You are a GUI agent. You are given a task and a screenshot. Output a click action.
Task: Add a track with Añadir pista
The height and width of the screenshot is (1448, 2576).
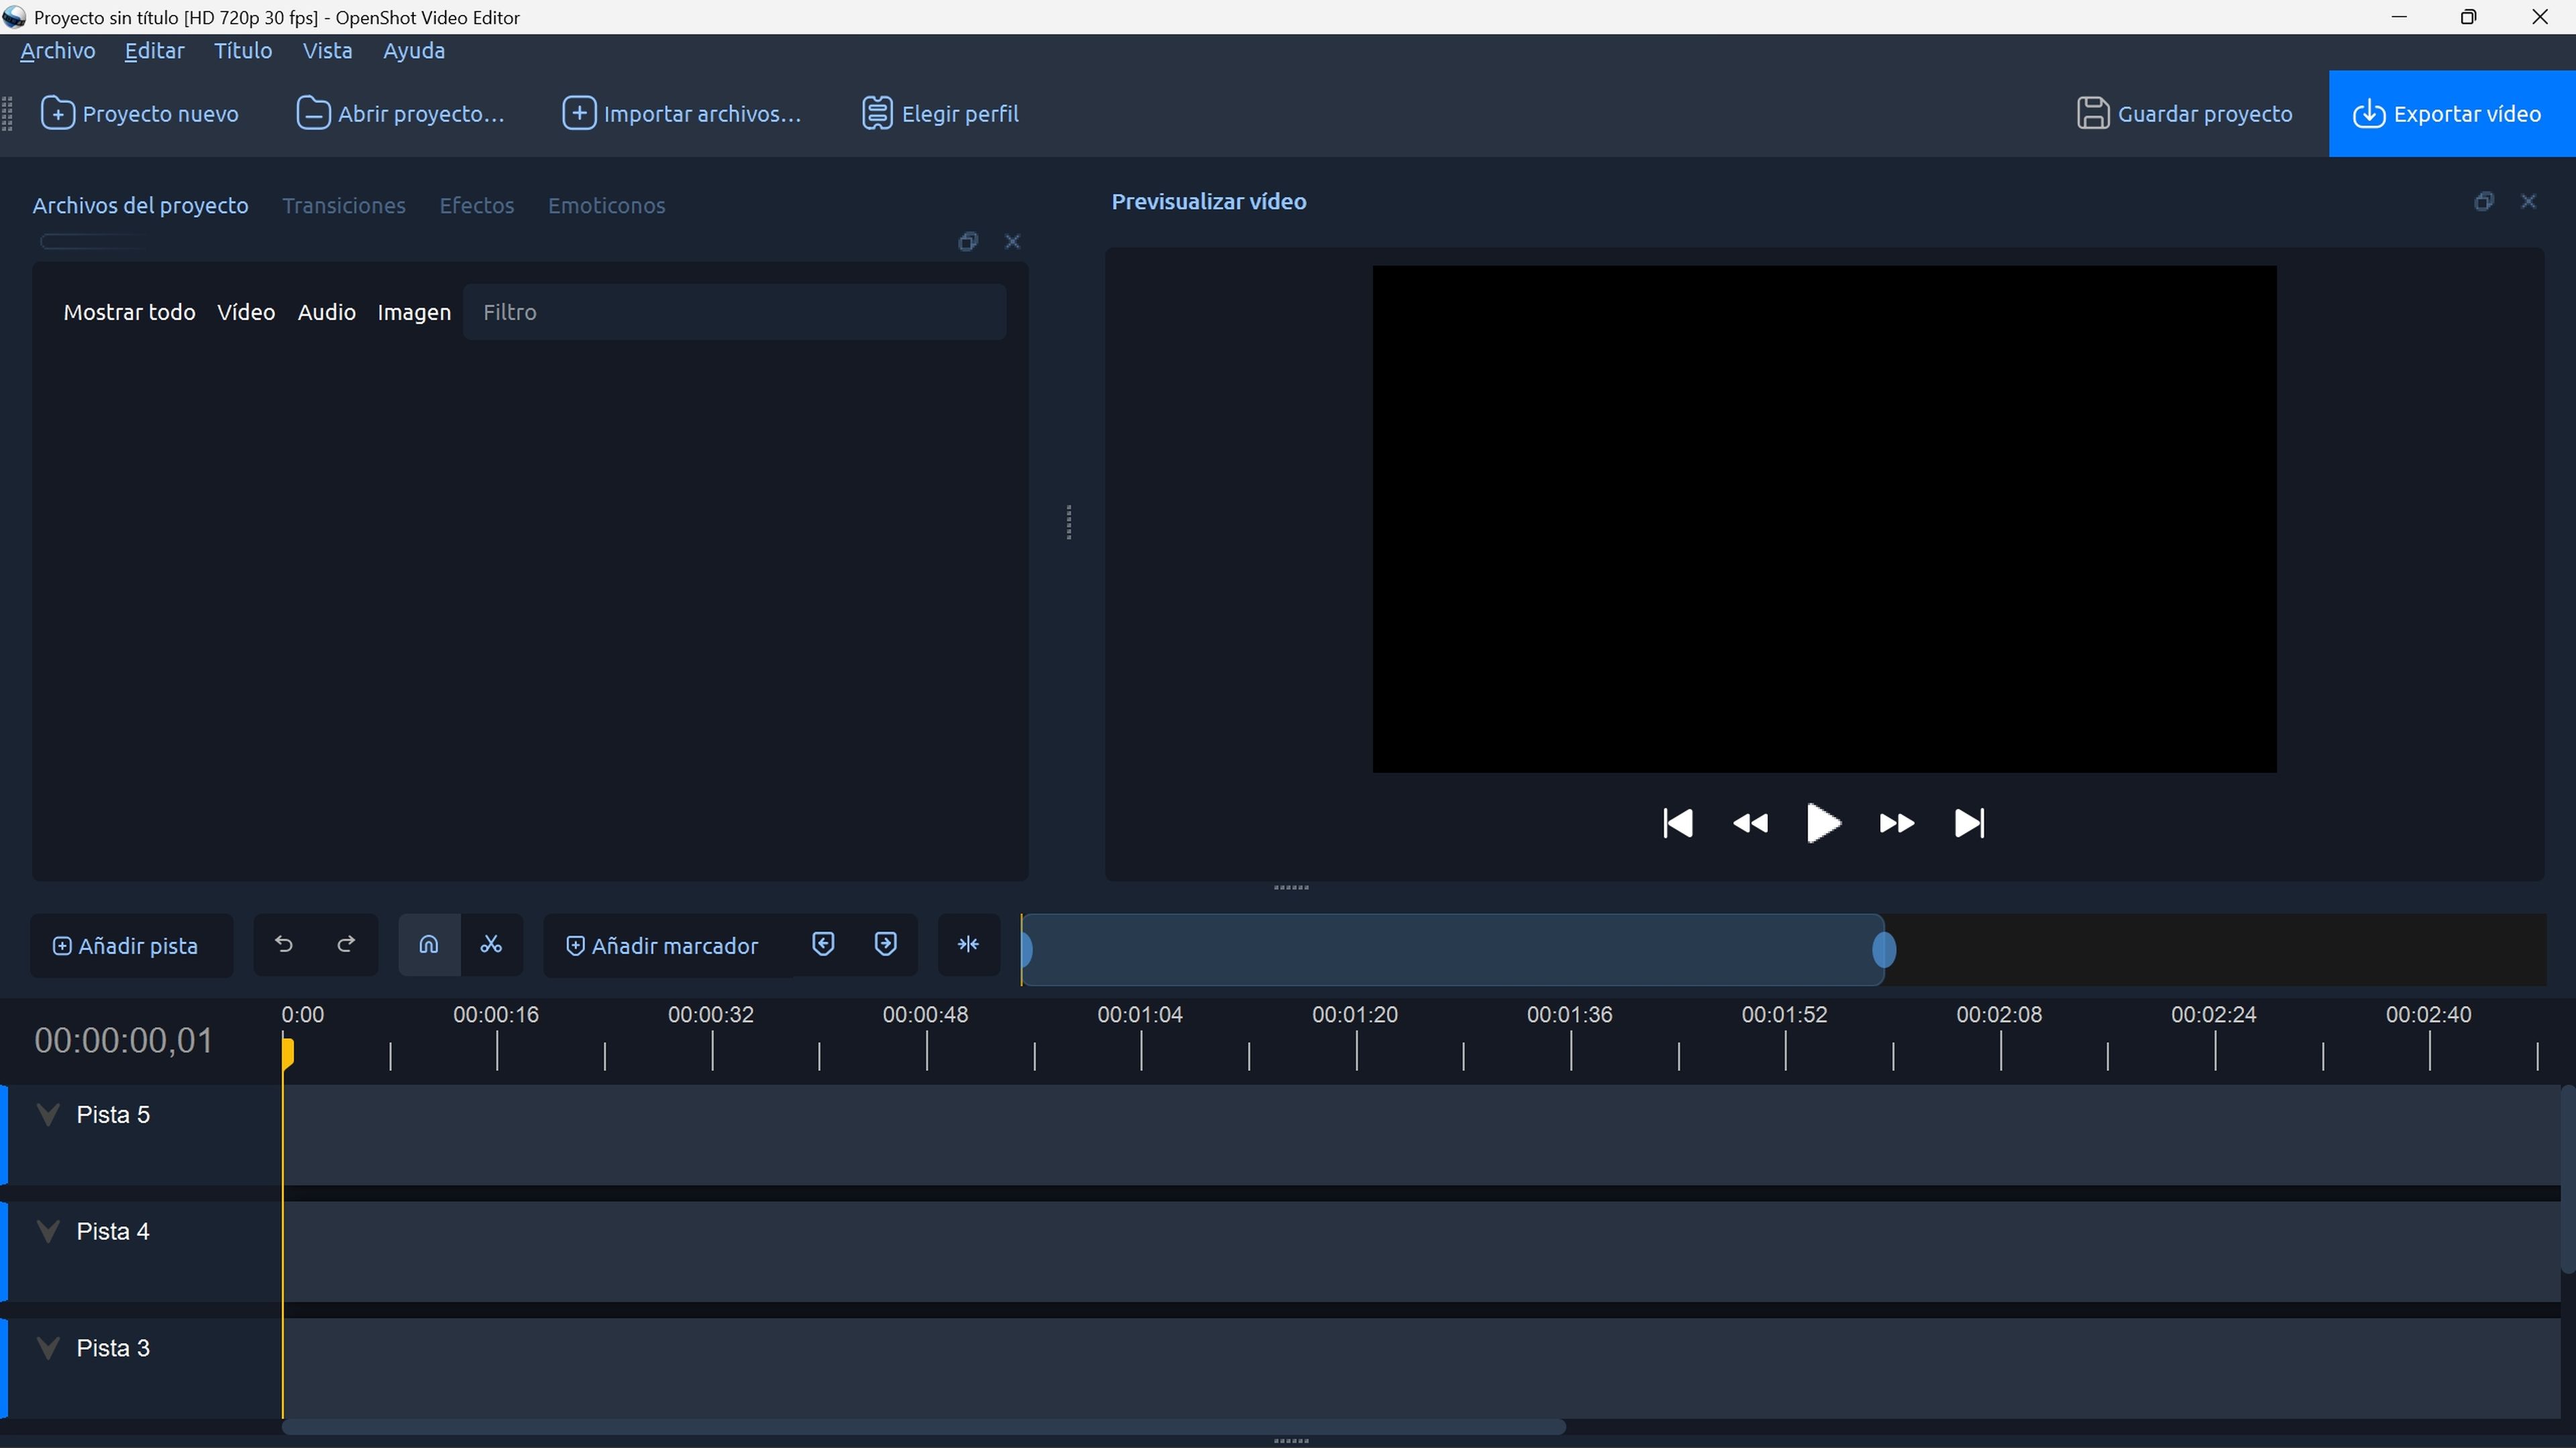coord(132,946)
